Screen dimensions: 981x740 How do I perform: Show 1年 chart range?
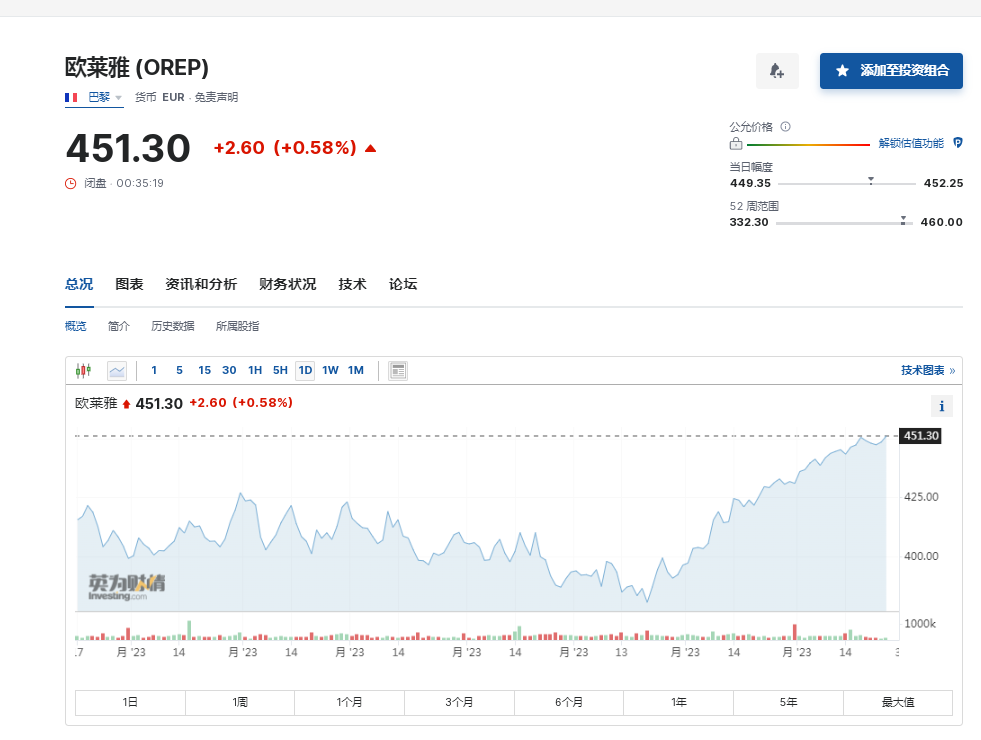tap(679, 702)
